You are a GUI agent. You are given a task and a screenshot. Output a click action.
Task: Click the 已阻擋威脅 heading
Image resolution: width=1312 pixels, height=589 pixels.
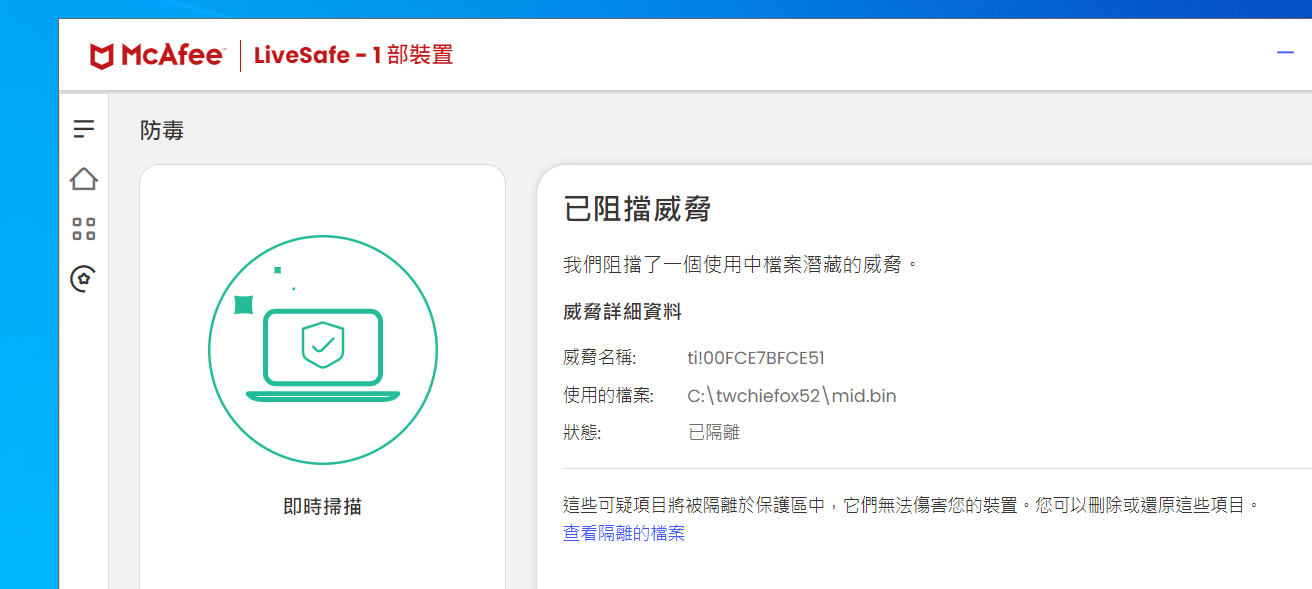pyautogui.click(x=637, y=210)
